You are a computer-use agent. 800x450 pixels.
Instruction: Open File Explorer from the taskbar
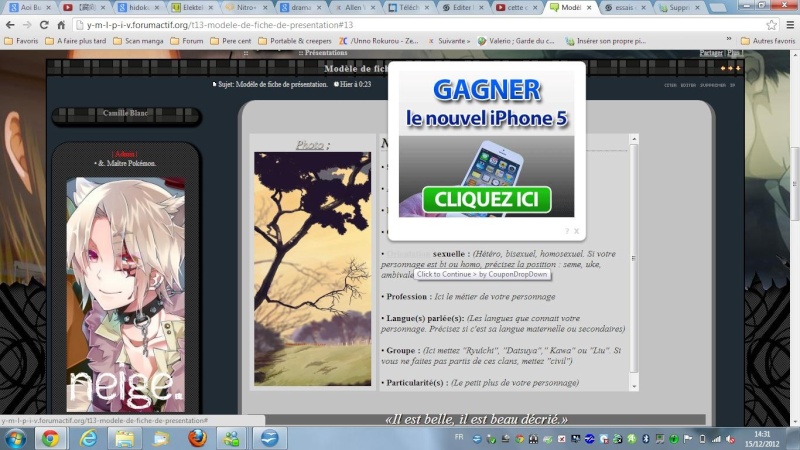124,438
